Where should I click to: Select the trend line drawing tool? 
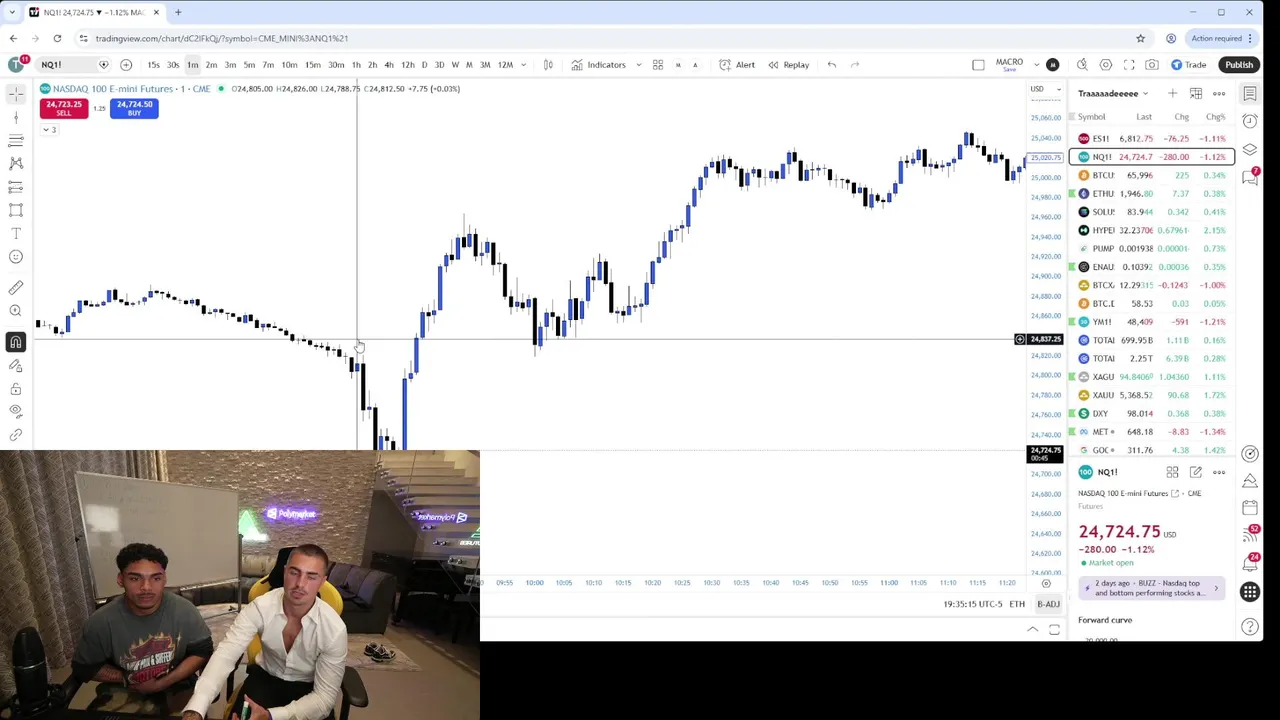16,117
